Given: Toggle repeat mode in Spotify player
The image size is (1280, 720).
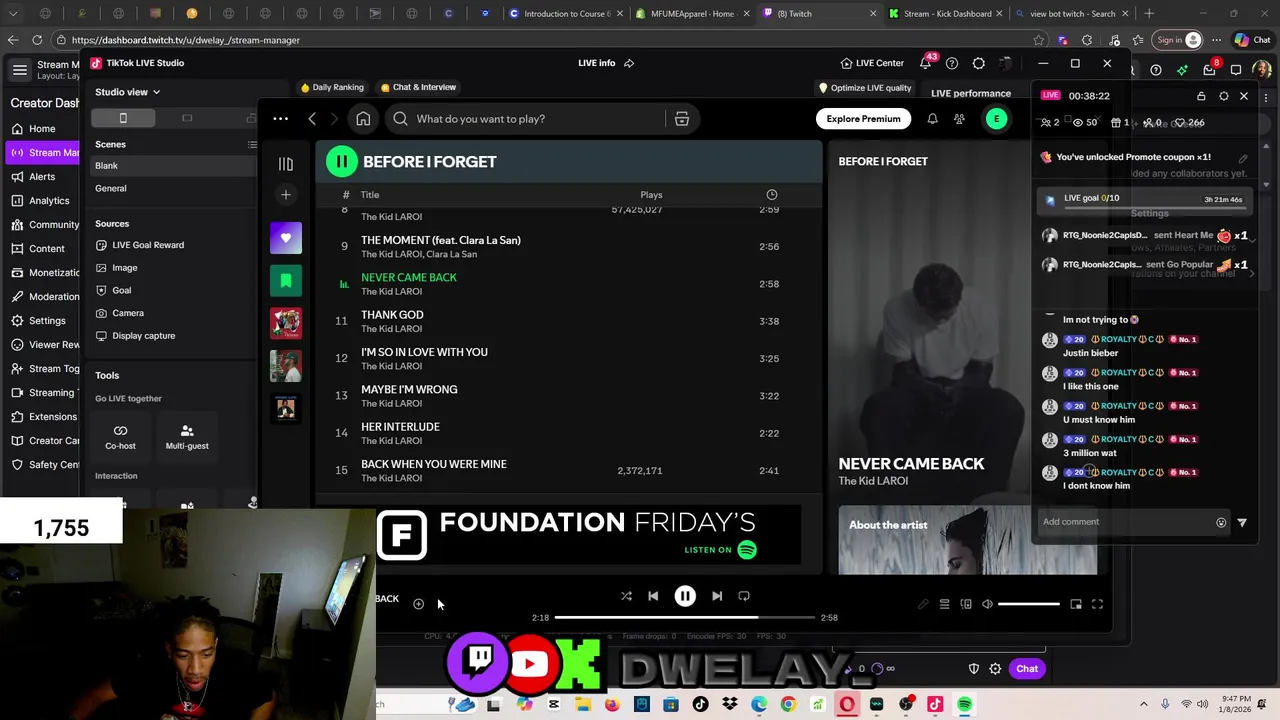Looking at the screenshot, I should [744, 596].
